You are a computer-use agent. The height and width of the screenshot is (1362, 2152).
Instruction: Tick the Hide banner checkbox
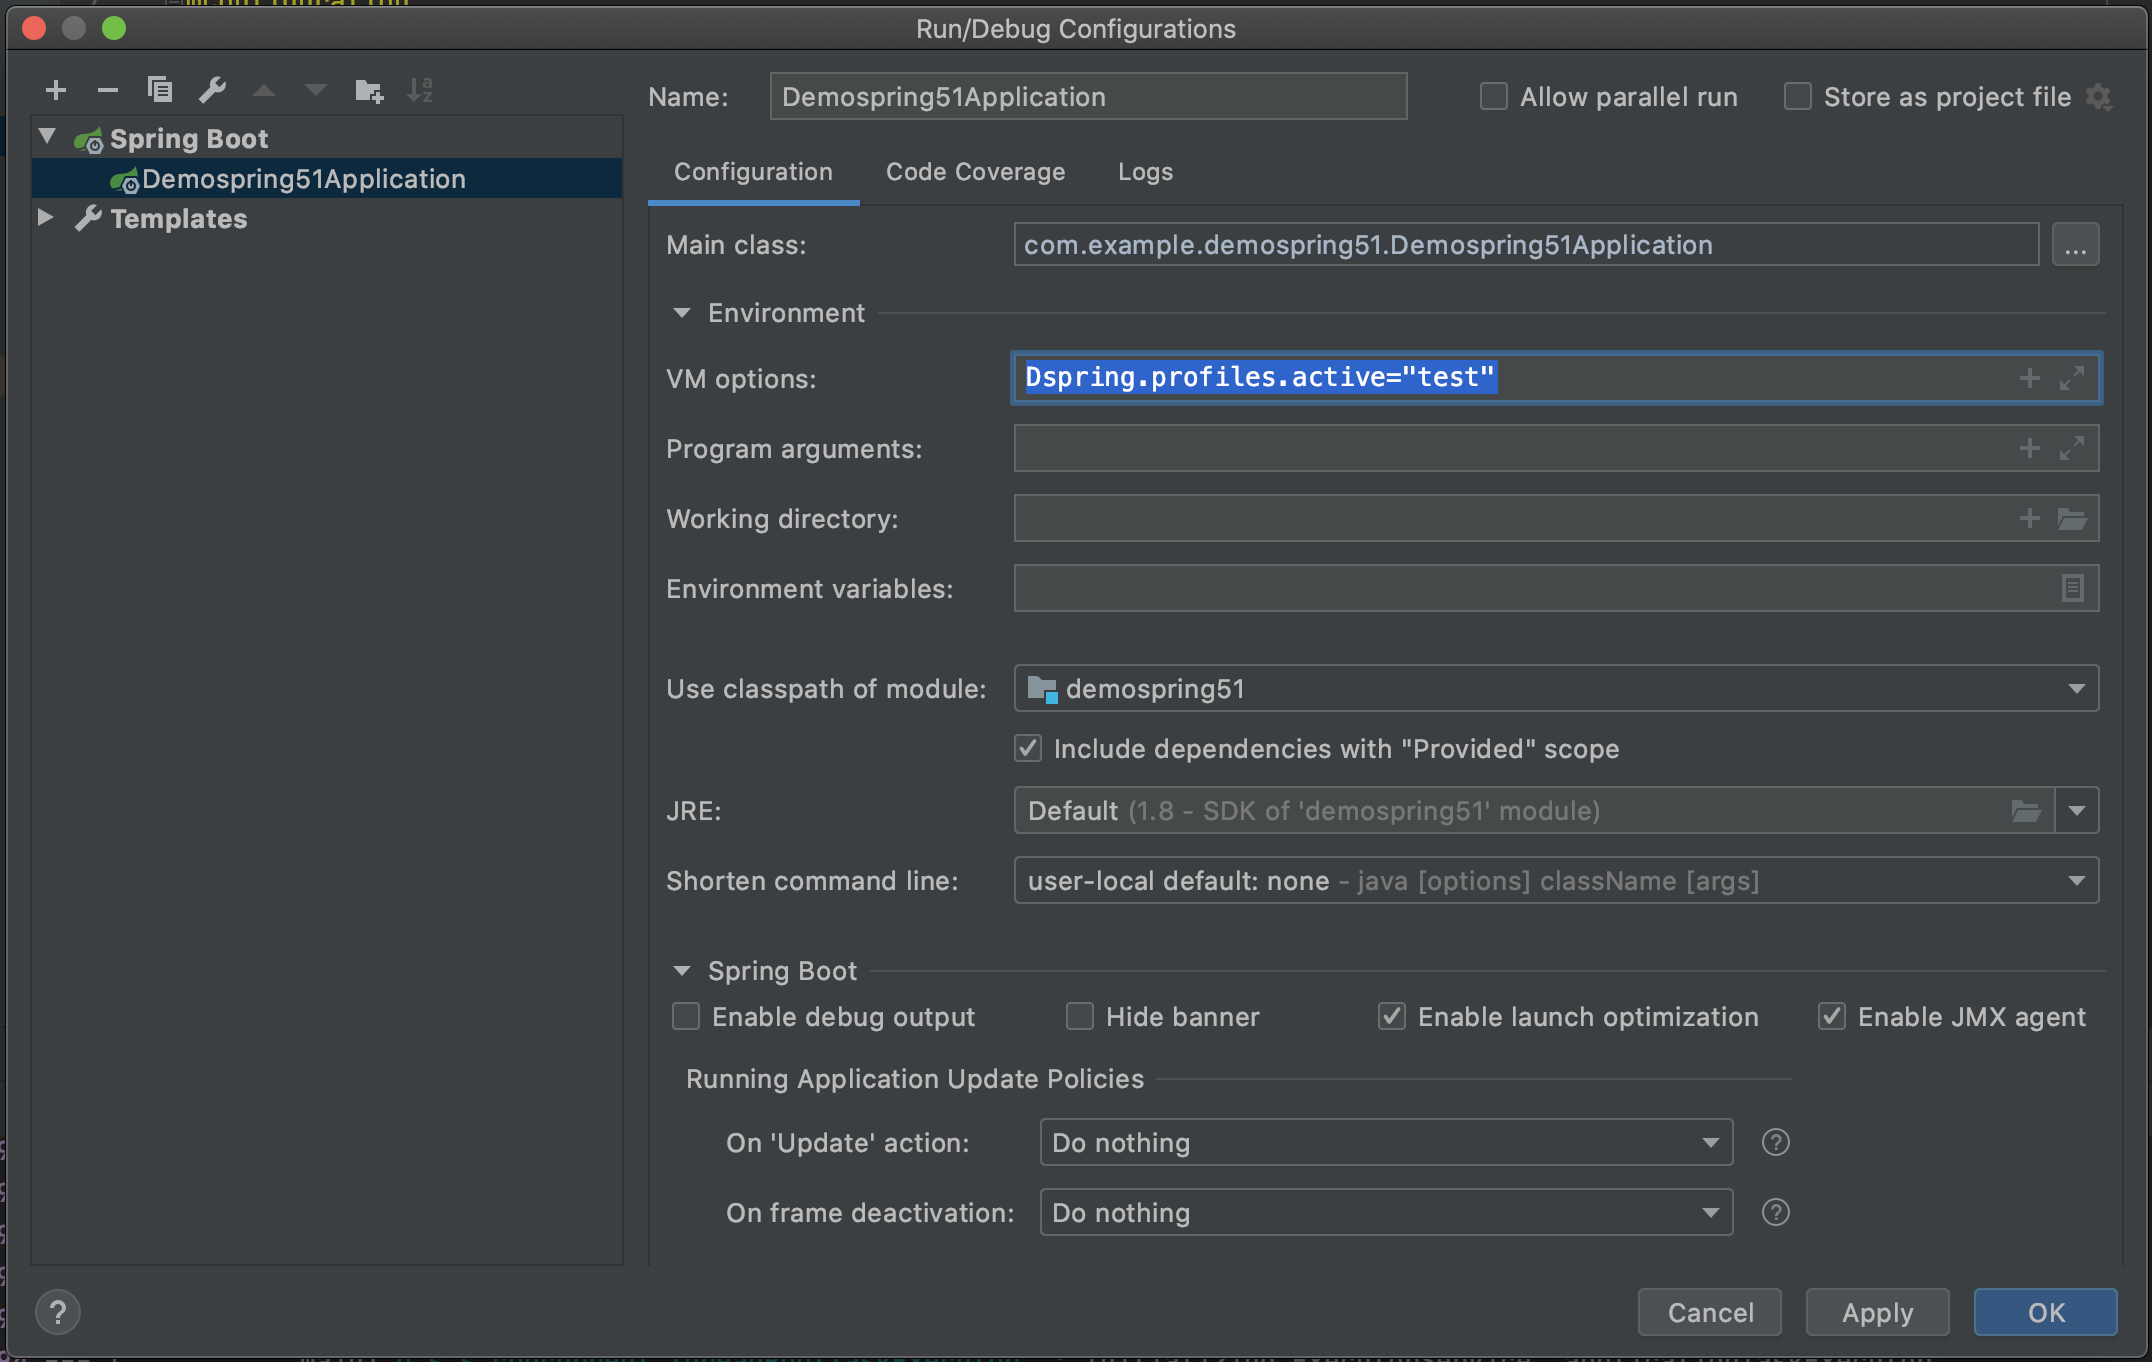point(1080,1017)
